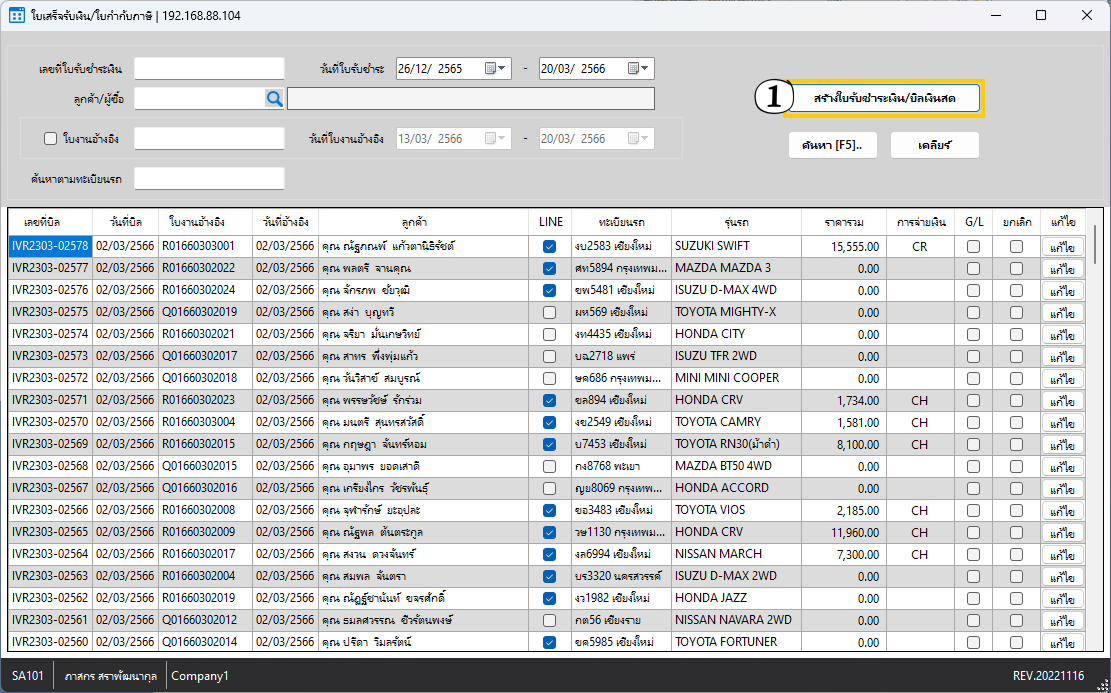Click the ค้นหาตามทะเบียนรถ text field

point(209,179)
